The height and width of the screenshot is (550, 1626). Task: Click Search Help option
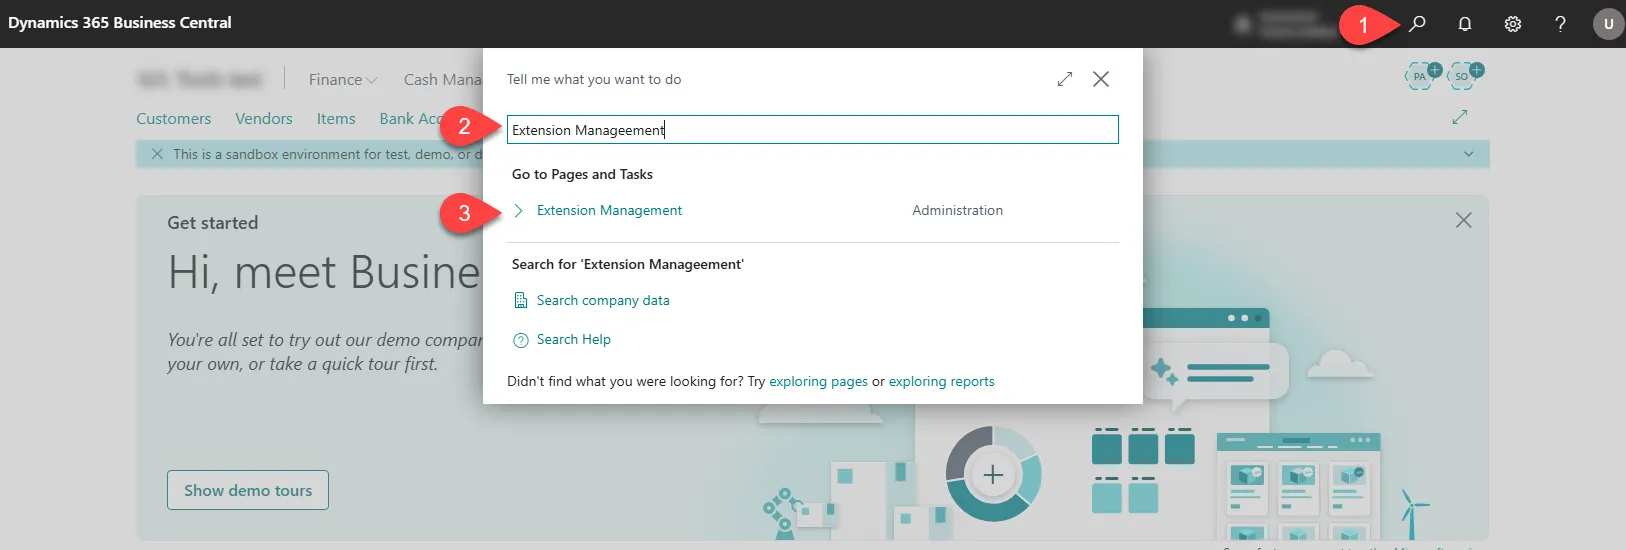tap(573, 340)
